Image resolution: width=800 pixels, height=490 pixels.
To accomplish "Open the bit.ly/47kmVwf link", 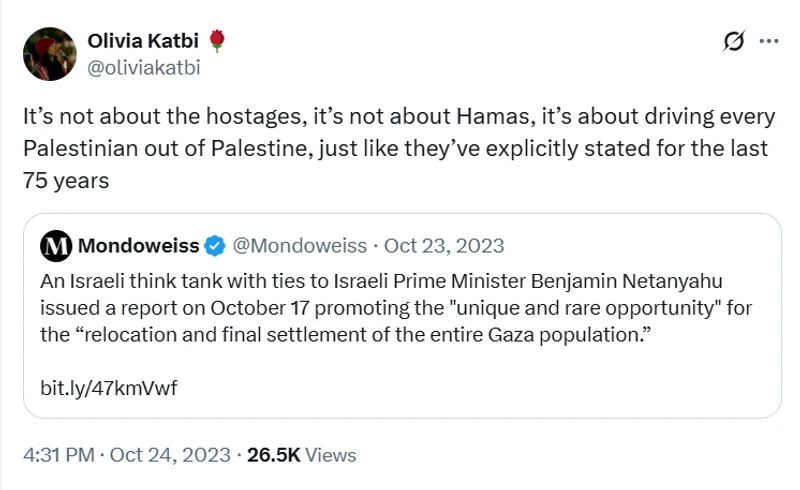I will 109,387.
